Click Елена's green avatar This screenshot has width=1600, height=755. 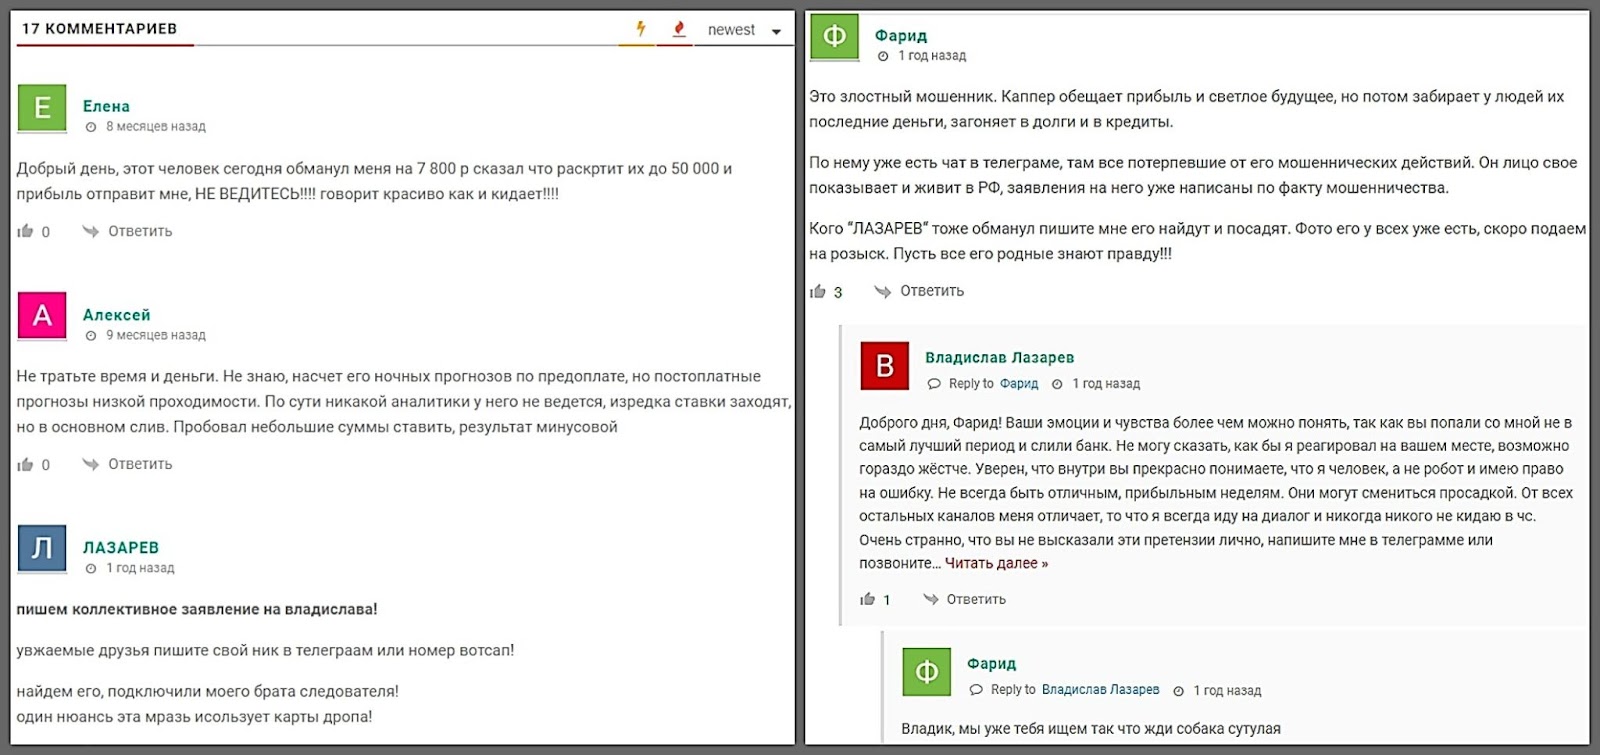42,108
